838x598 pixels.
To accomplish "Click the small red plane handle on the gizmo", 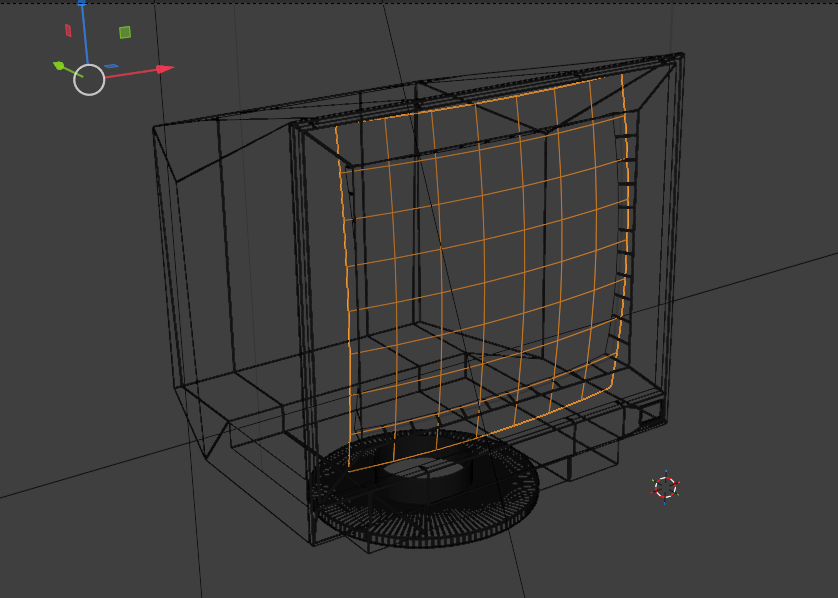I will (x=68, y=30).
